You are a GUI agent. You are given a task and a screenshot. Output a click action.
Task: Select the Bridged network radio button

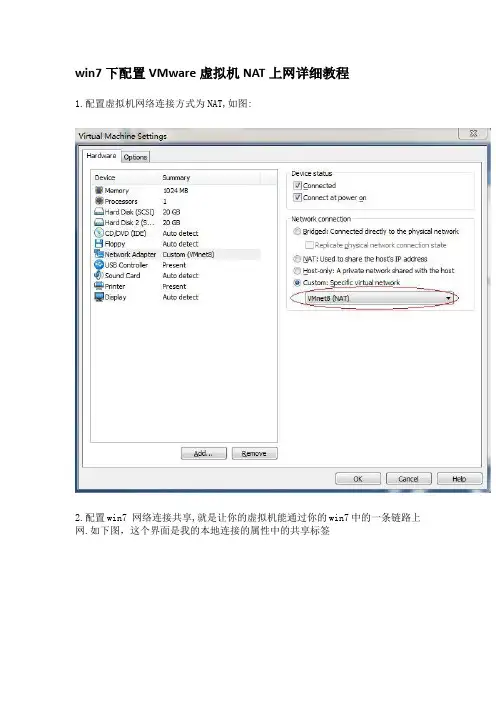[x=297, y=231]
